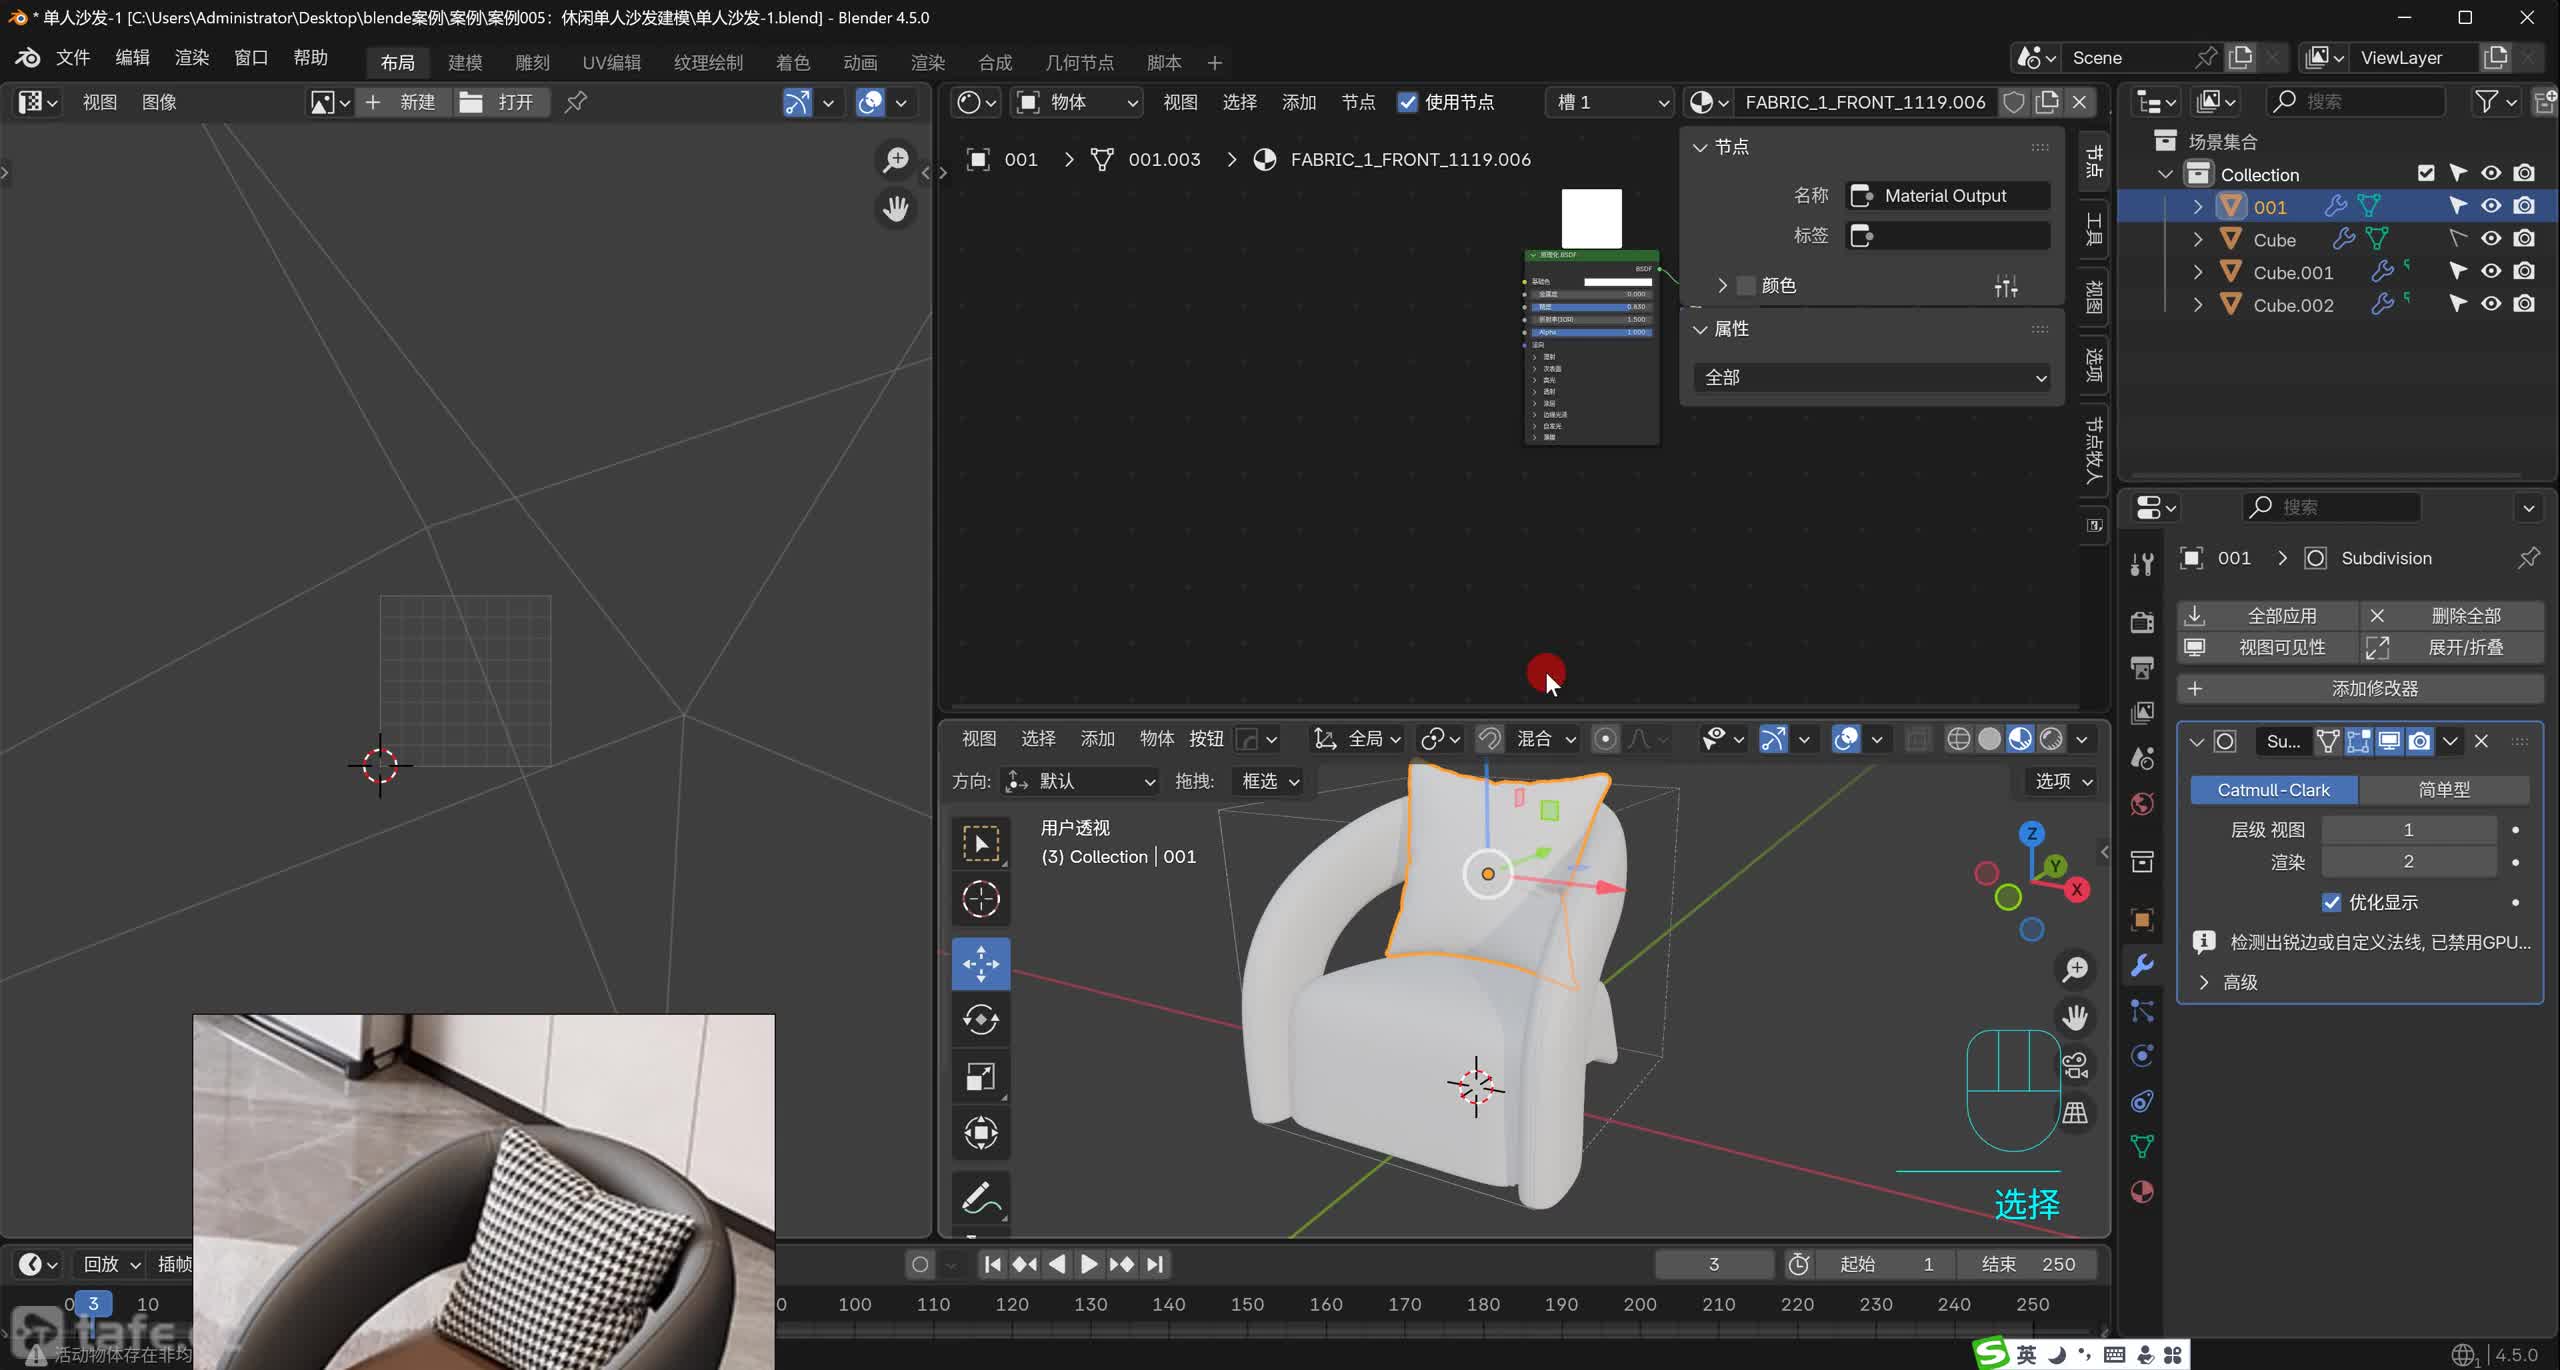Activate the 3D Cursor tool

coord(980,899)
